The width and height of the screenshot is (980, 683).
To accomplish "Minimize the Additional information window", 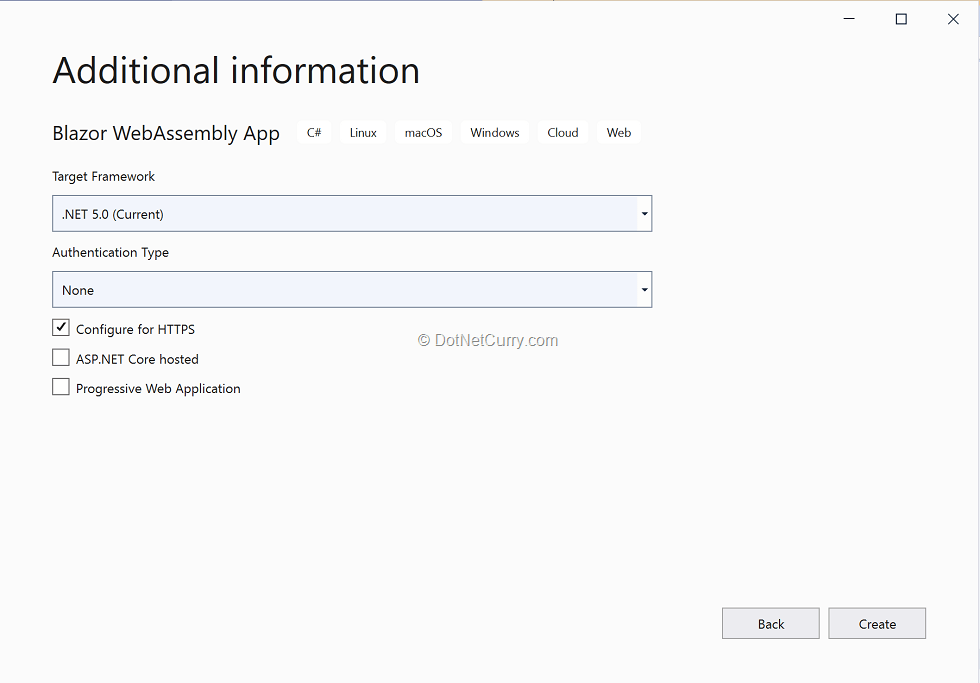I will [849, 19].
